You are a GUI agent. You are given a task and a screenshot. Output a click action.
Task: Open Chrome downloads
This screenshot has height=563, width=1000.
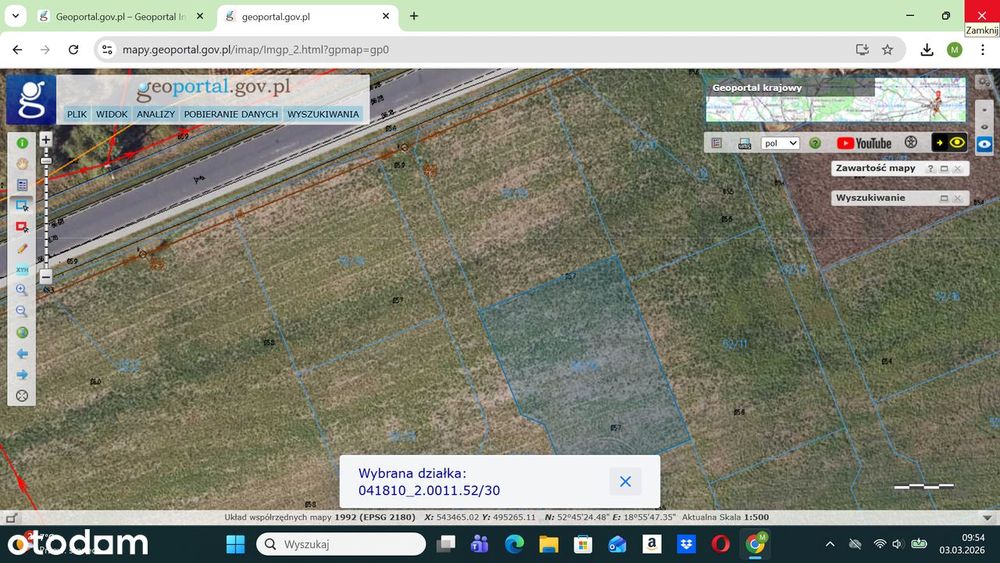927,49
